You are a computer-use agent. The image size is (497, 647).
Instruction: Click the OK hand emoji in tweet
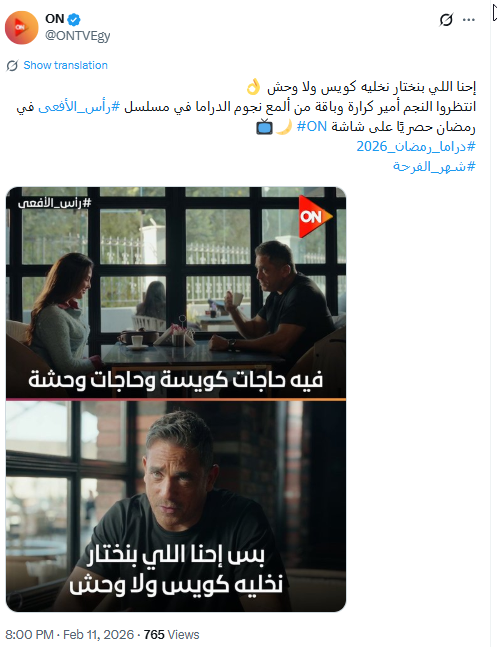(x=253, y=87)
